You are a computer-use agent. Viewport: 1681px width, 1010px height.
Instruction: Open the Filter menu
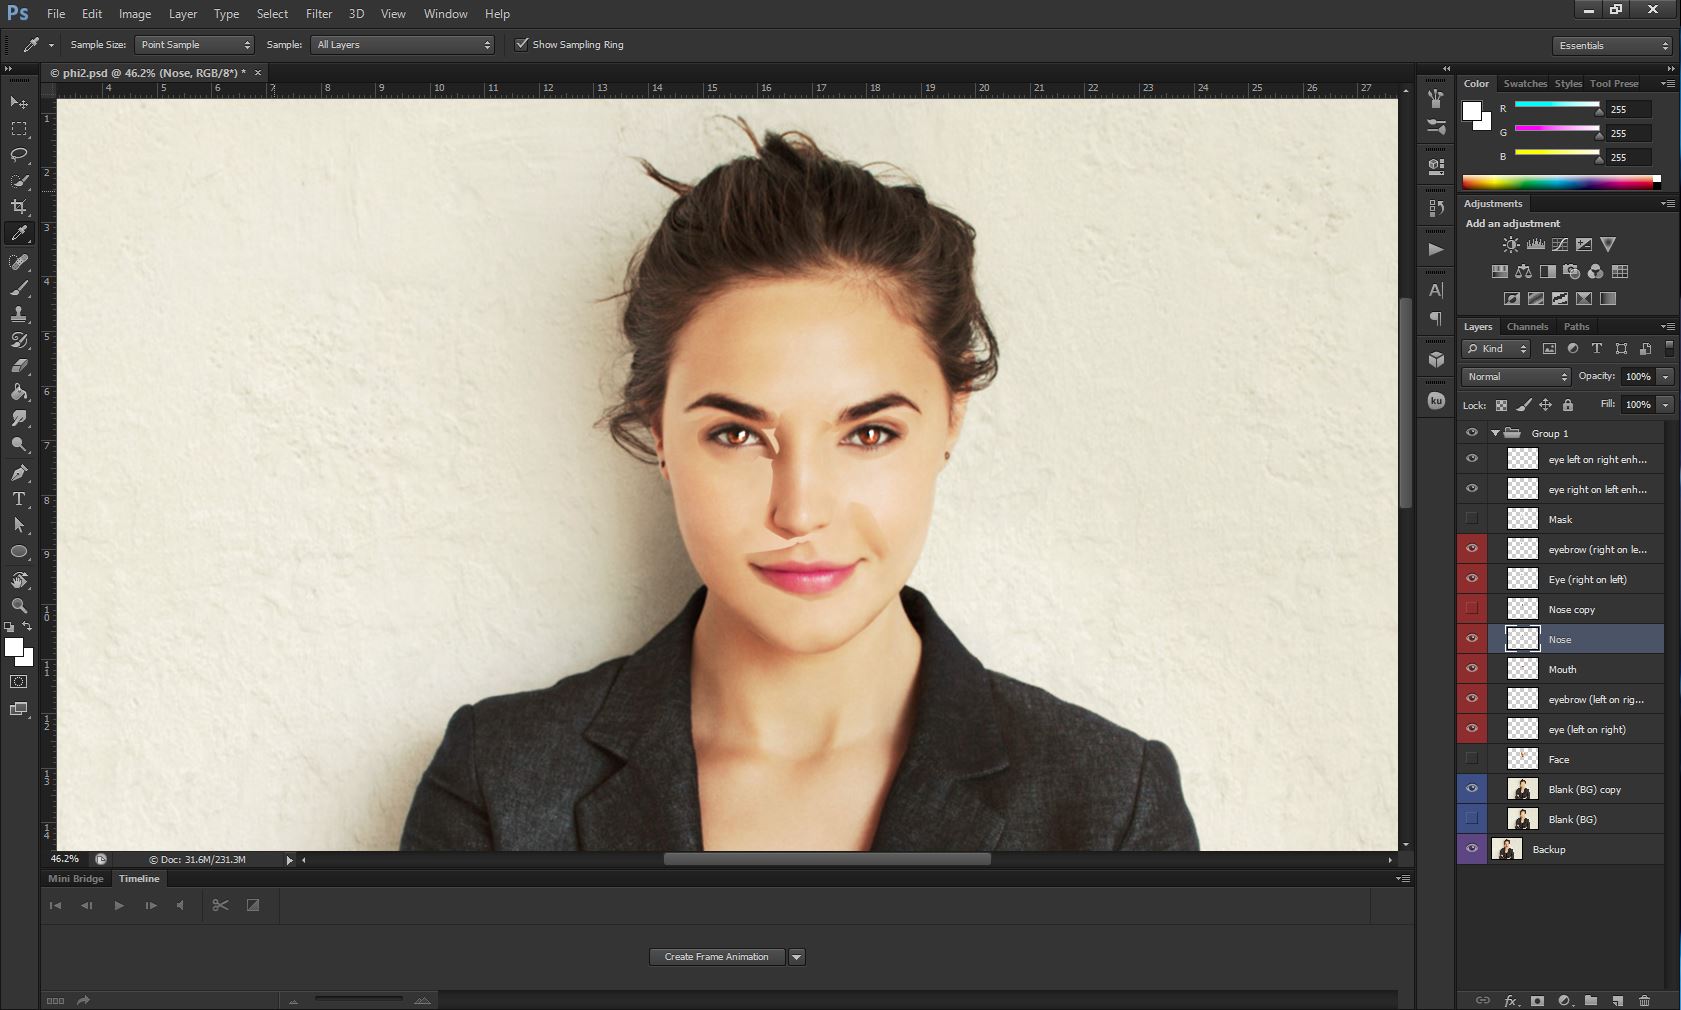point(319,14)
